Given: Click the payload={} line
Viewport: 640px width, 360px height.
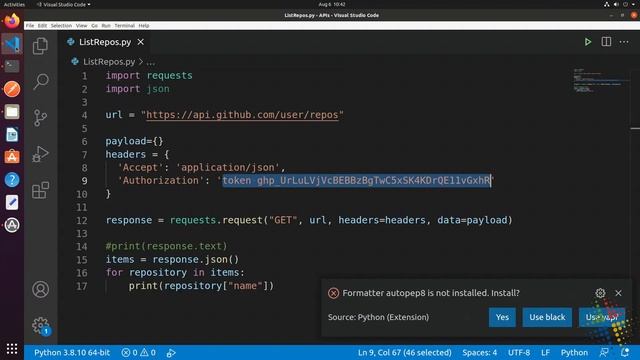Looking at the screenshot, I should [134, 141].
